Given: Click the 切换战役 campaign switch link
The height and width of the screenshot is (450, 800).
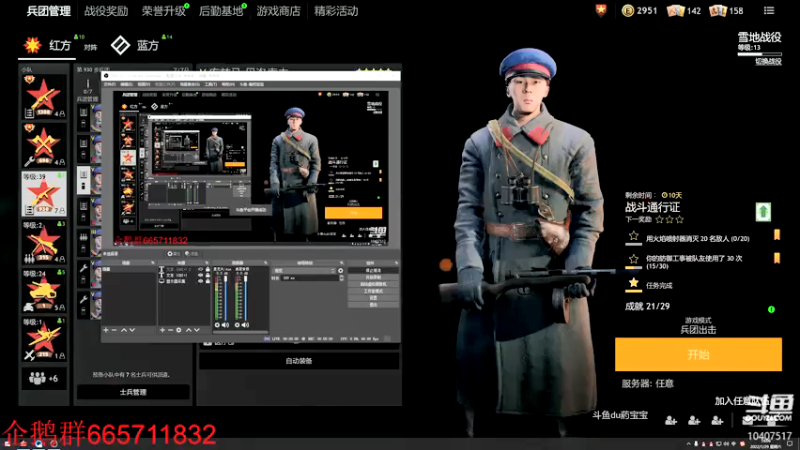Looking at the screenshot, I should click(768, 61).
